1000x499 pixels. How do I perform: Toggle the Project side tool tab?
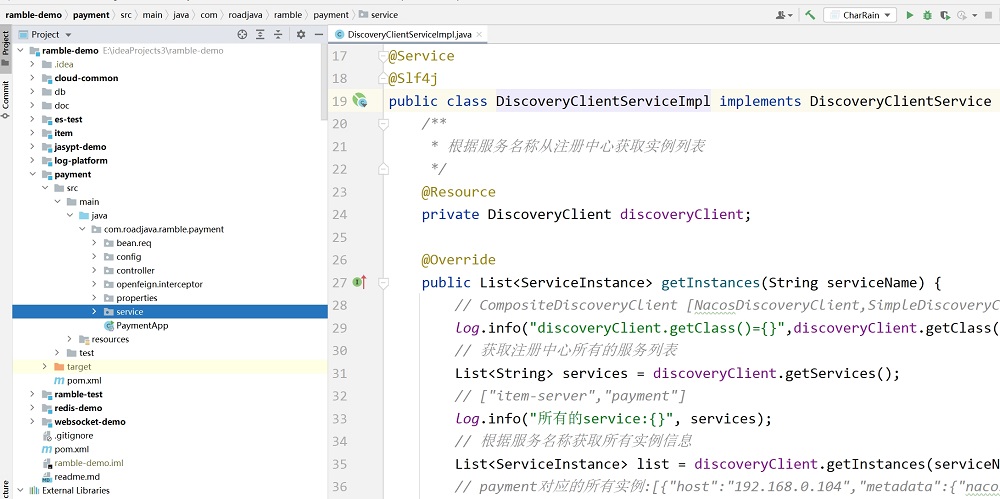(6, 47)
